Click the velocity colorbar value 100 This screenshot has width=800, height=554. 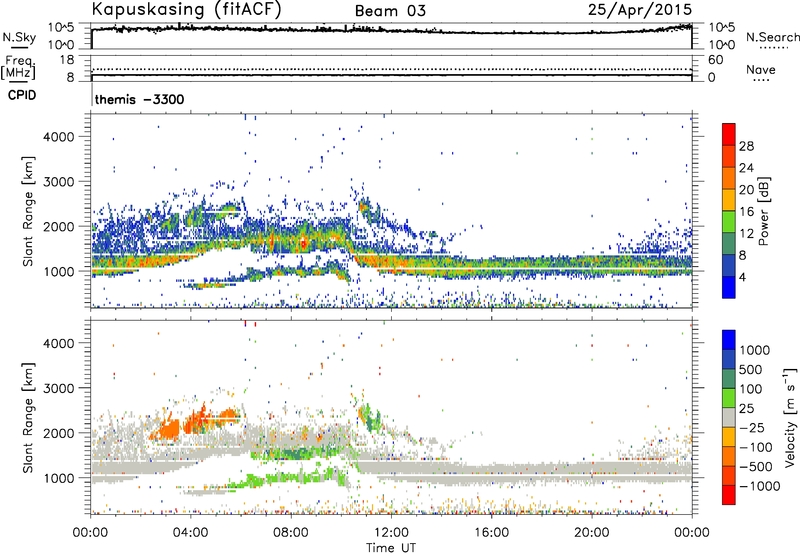(x=751, y=389)
